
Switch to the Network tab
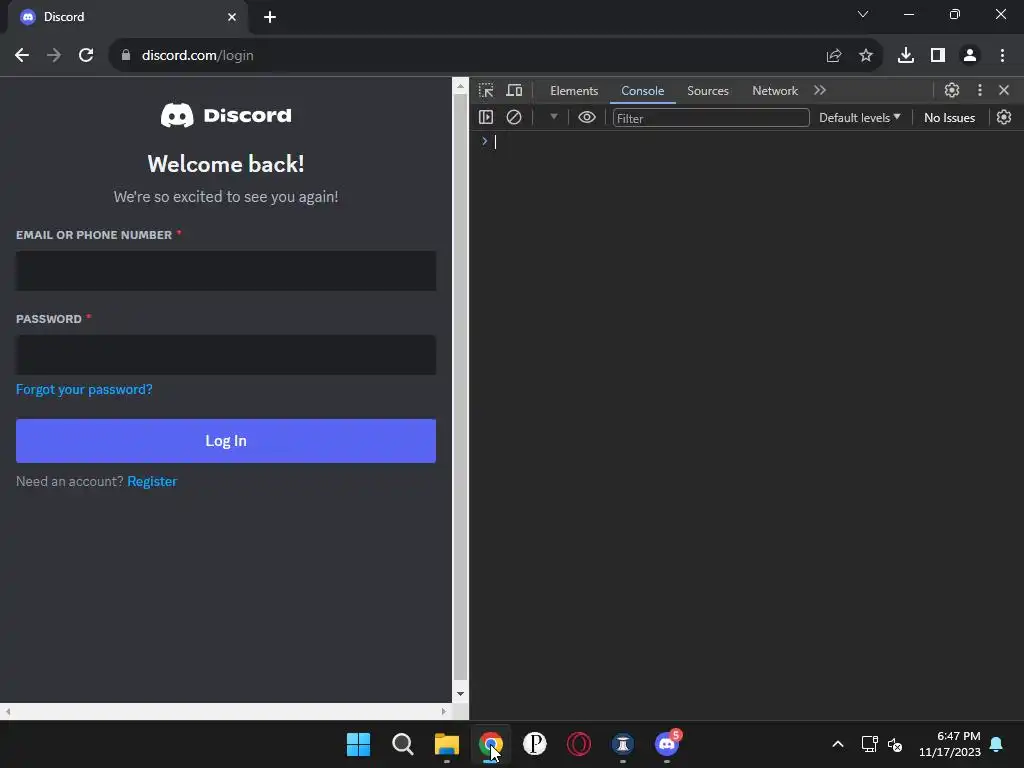click(775, 91)
